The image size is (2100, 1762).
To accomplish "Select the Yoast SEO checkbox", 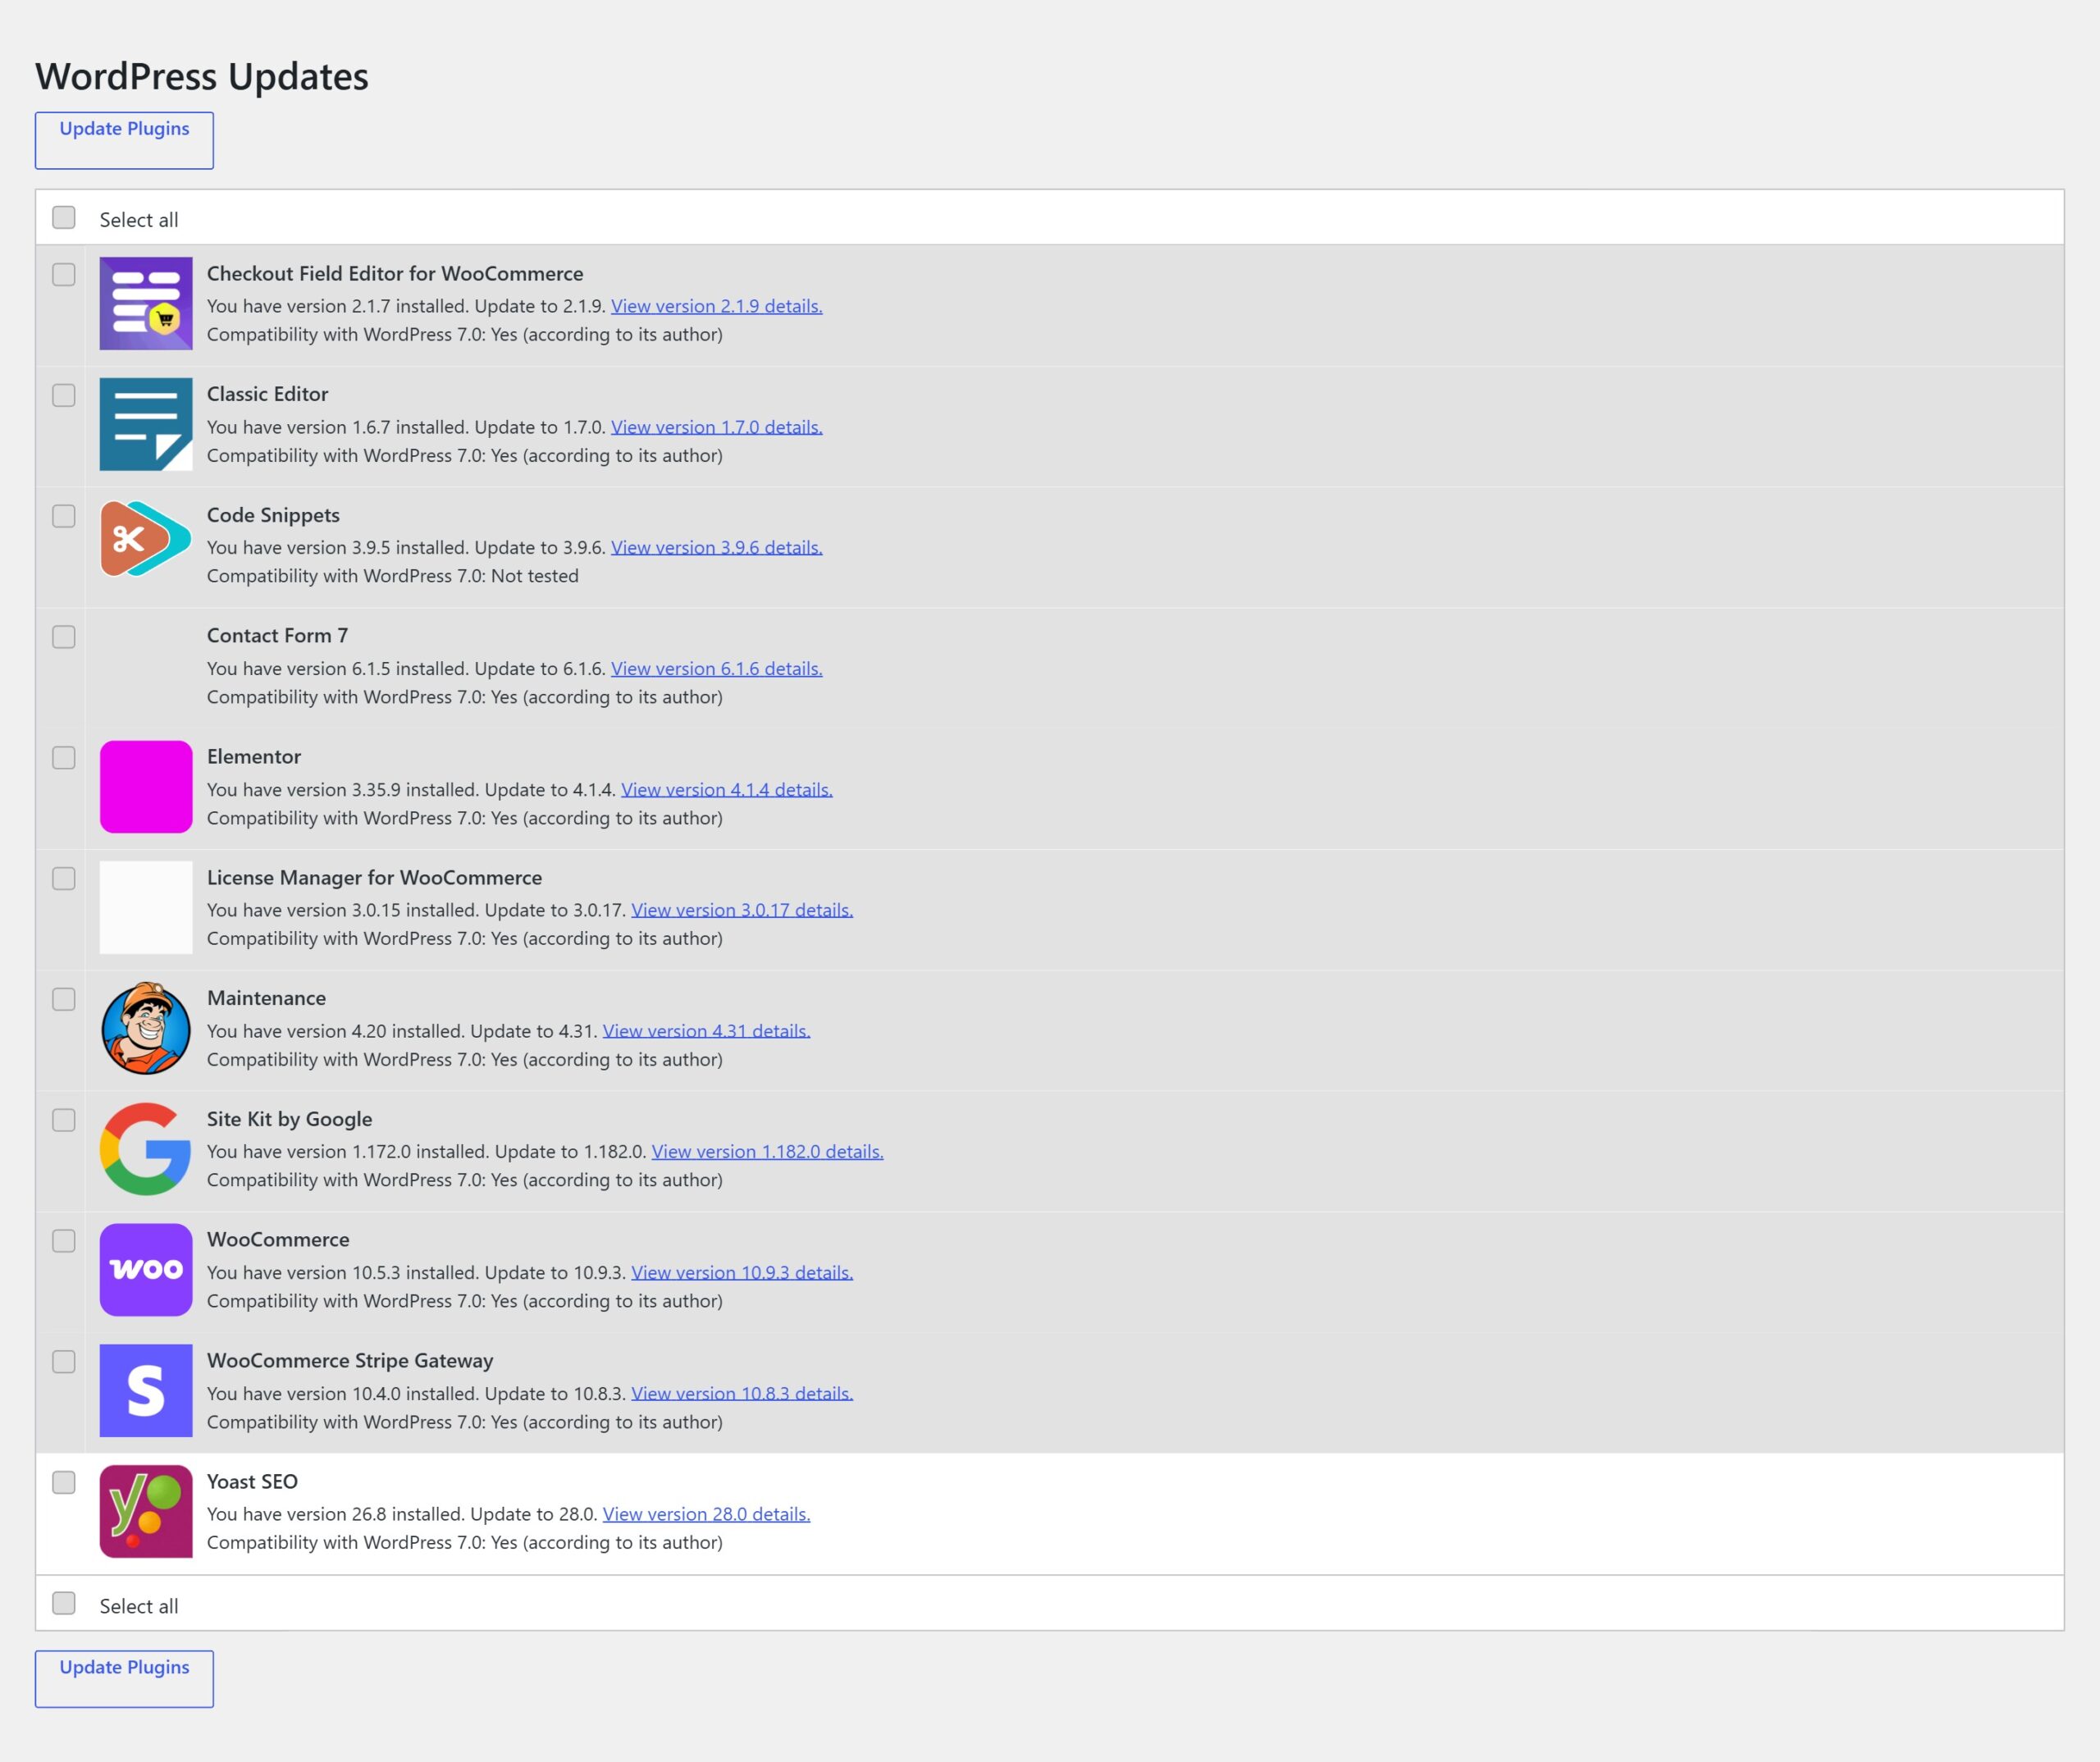I will [x=64, y=1483].
